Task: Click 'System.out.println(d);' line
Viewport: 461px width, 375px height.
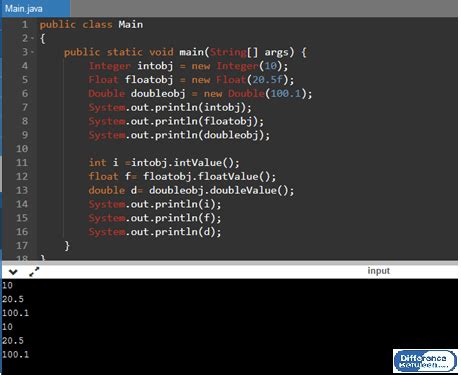Action: coord(155,232)
